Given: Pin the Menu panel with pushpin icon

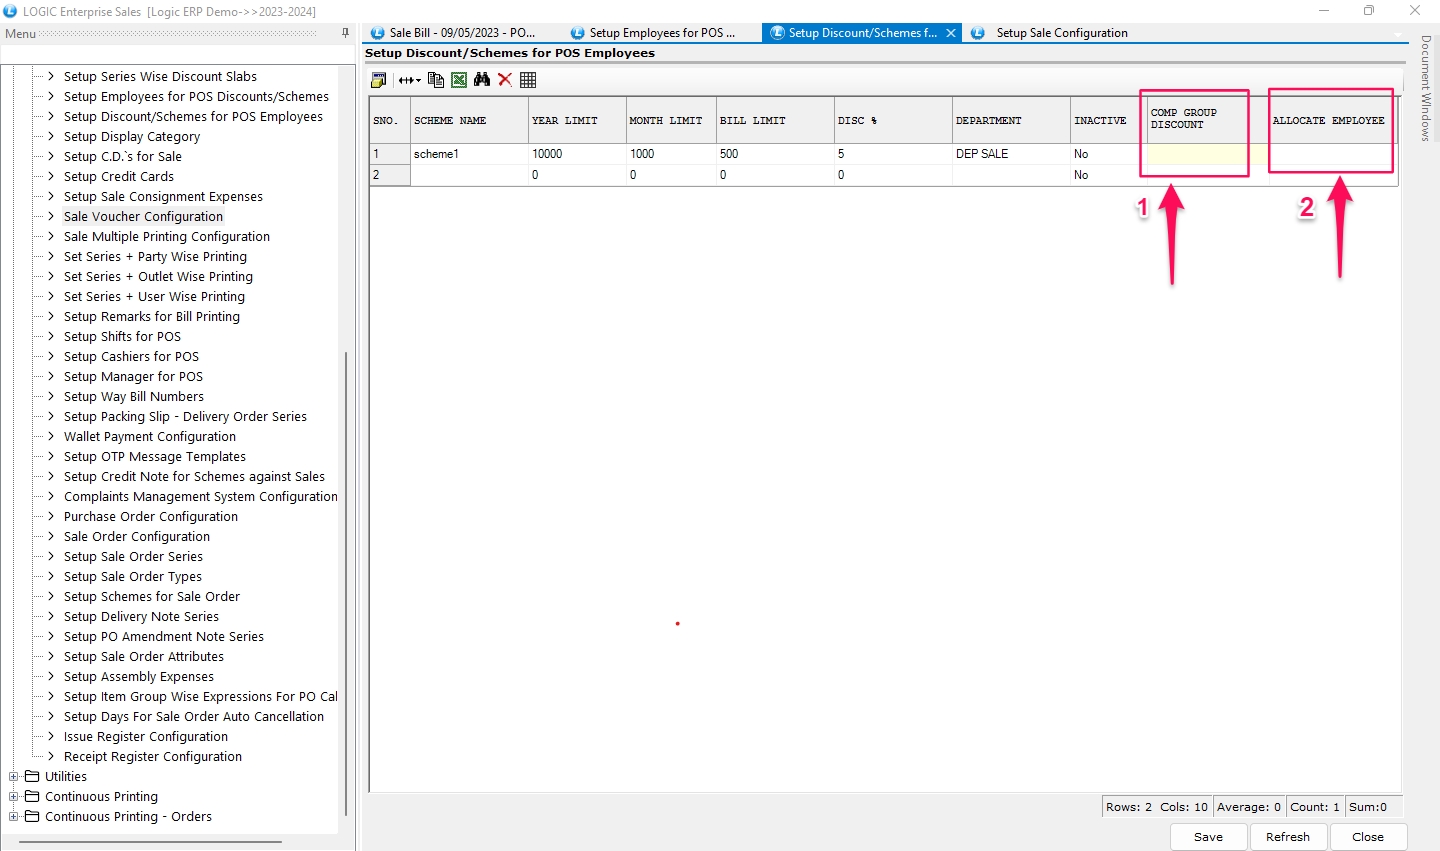Looking at the screenshot, I should click(346, 33).
